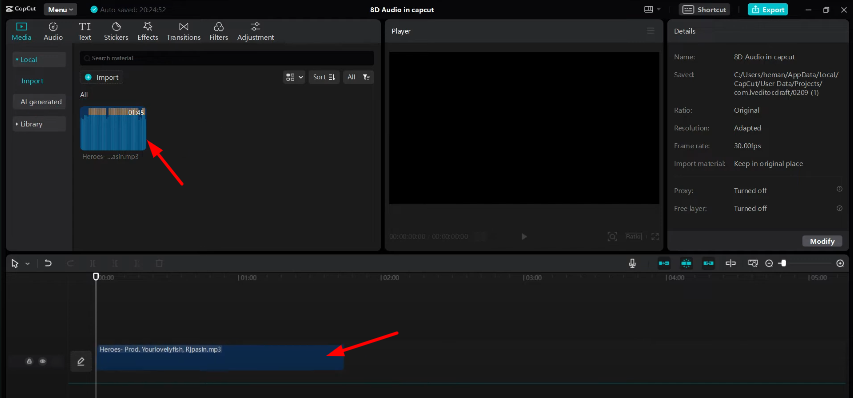Click the player screenshot focus icon

(612, 237)
